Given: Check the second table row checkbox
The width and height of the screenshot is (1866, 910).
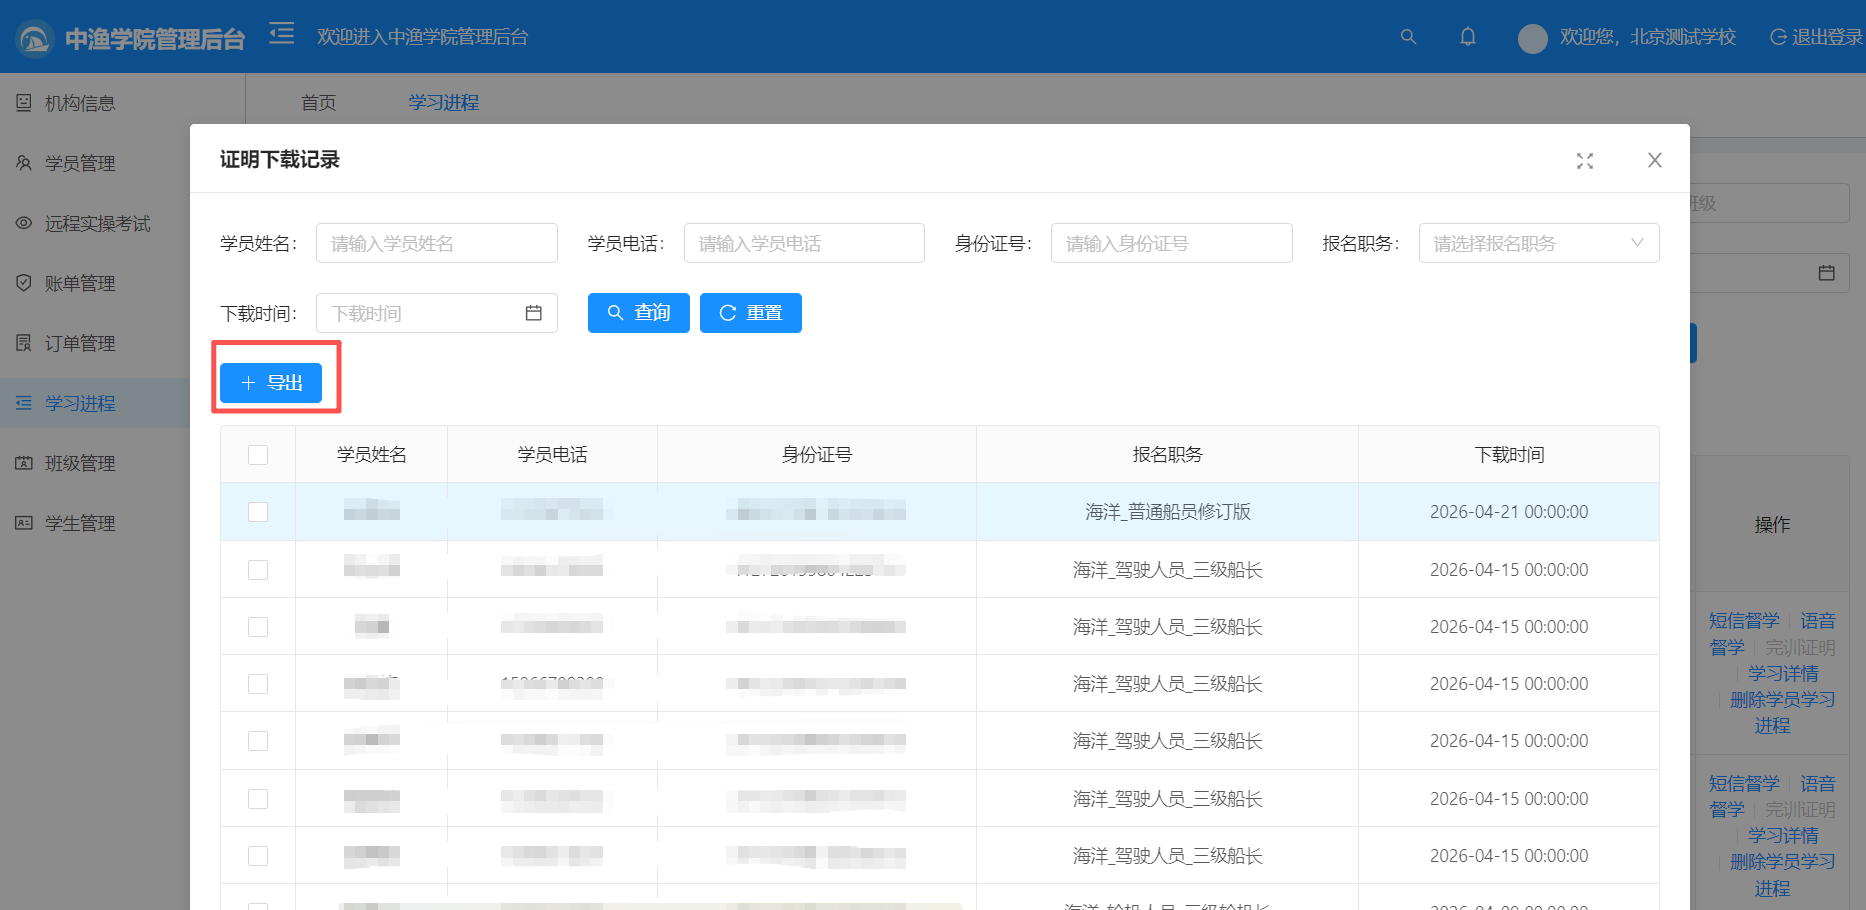Looking at the screenshot, I should (x=258, y=570).
